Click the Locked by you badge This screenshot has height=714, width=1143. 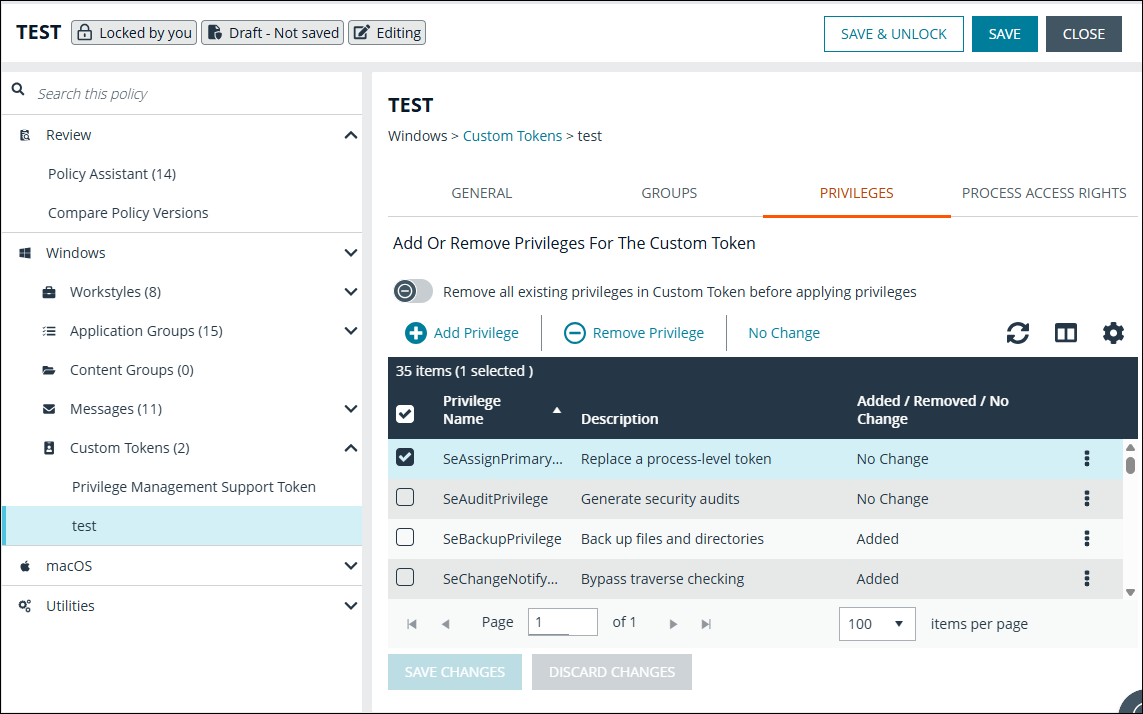(133, 32)
